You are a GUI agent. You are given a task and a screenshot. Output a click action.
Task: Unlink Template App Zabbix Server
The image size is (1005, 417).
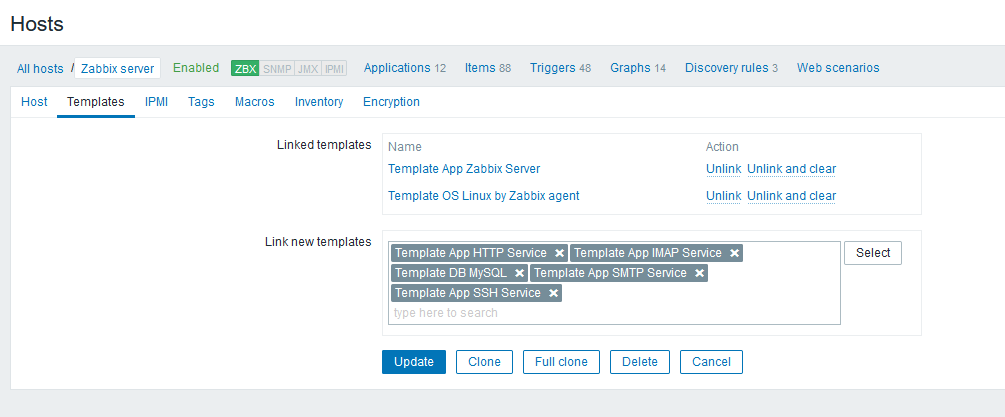724,169
